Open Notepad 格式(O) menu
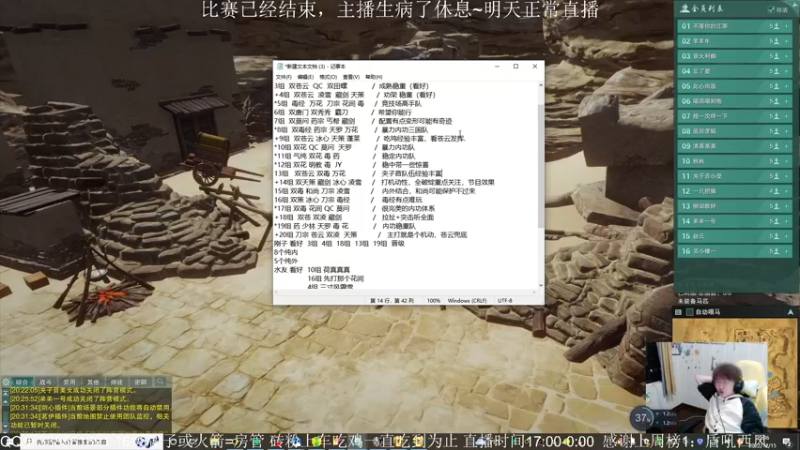This screenshot has width=800, height=450. (x=328, y=77)
